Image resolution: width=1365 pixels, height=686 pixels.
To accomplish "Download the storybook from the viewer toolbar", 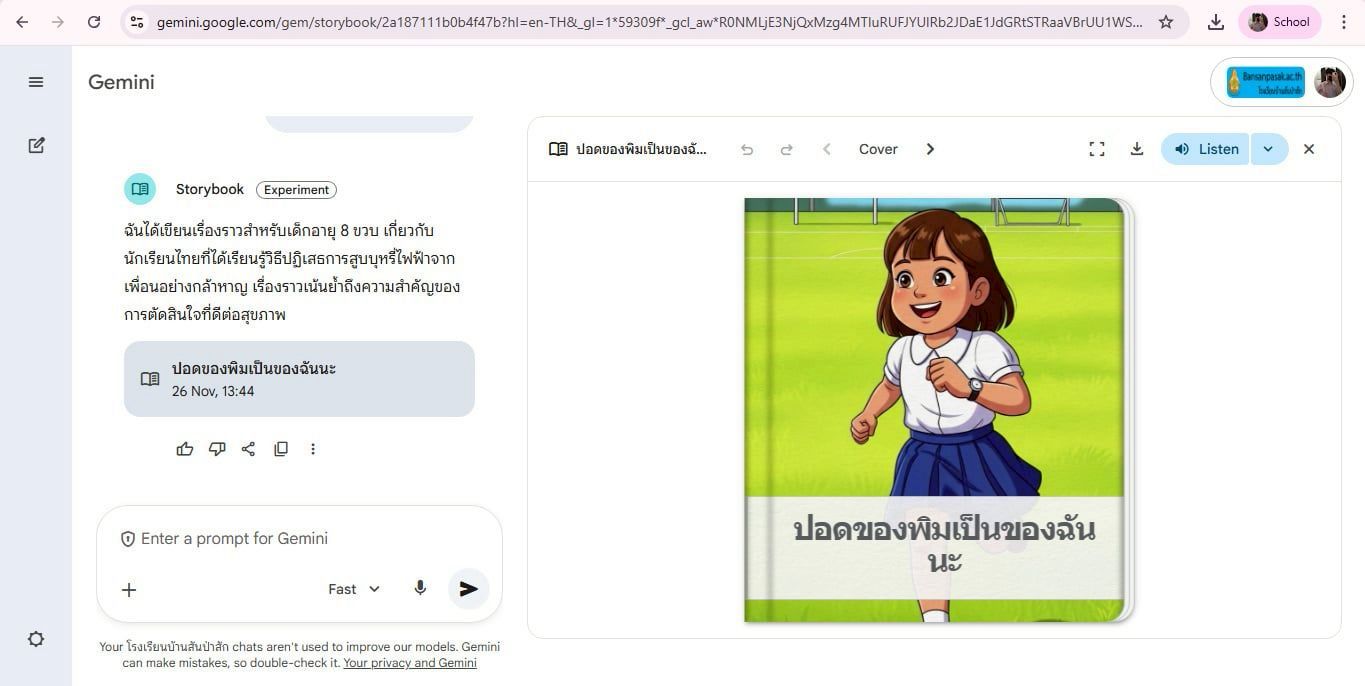I will (x=1137, y=149).
